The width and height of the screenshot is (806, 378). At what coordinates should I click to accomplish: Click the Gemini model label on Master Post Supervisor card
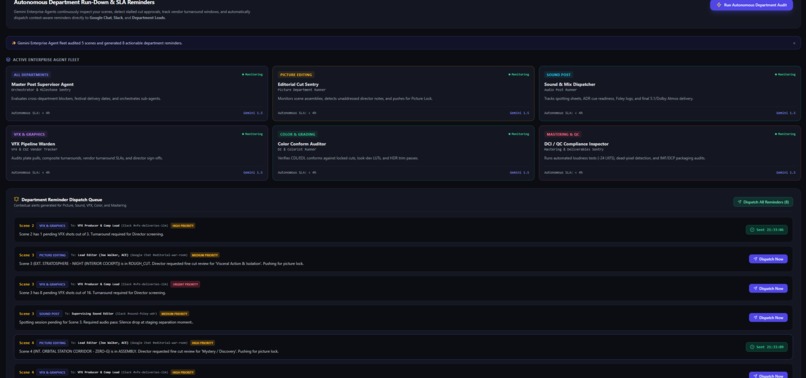253,113
